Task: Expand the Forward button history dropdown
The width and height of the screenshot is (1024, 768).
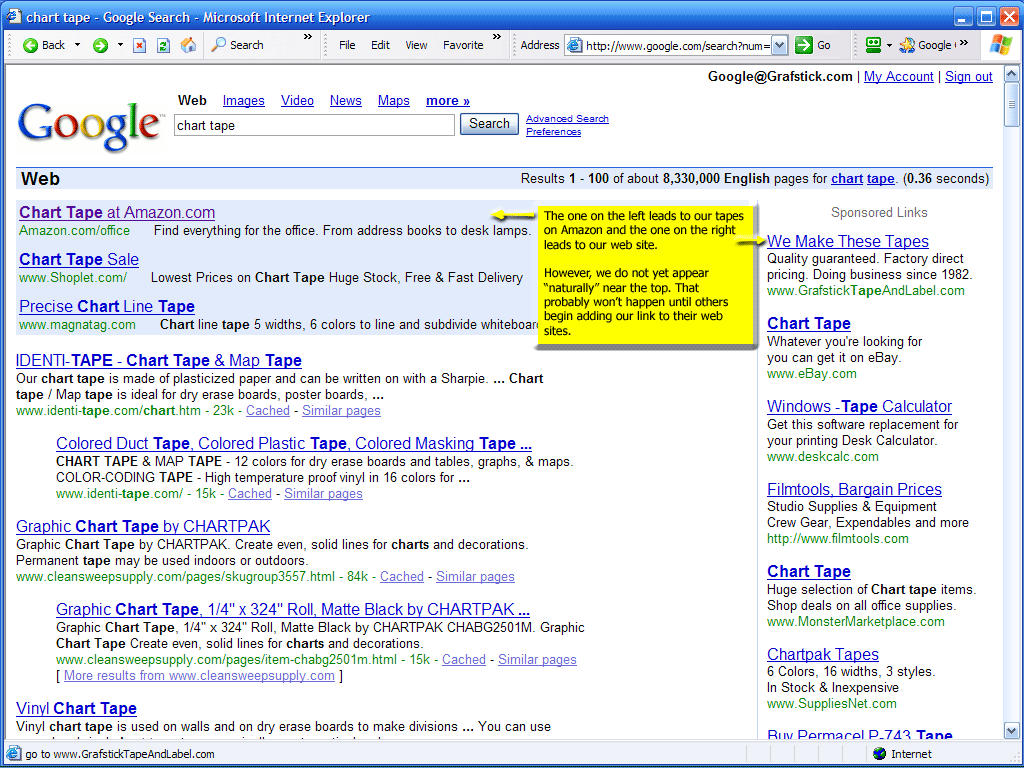Action: pyautogui.click(x=120, y=45)
